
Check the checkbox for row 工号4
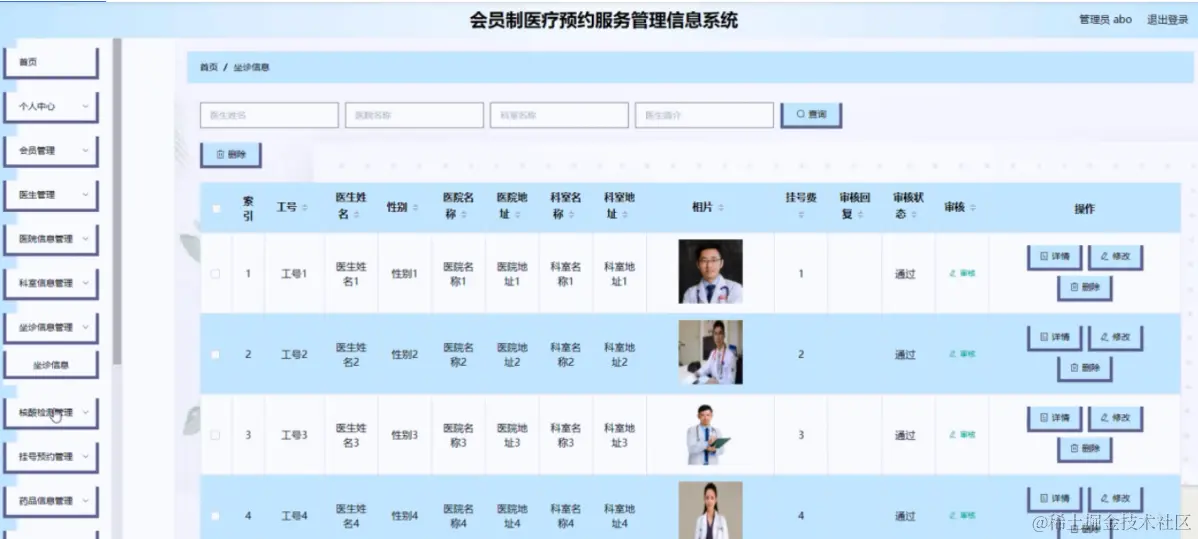215,515
